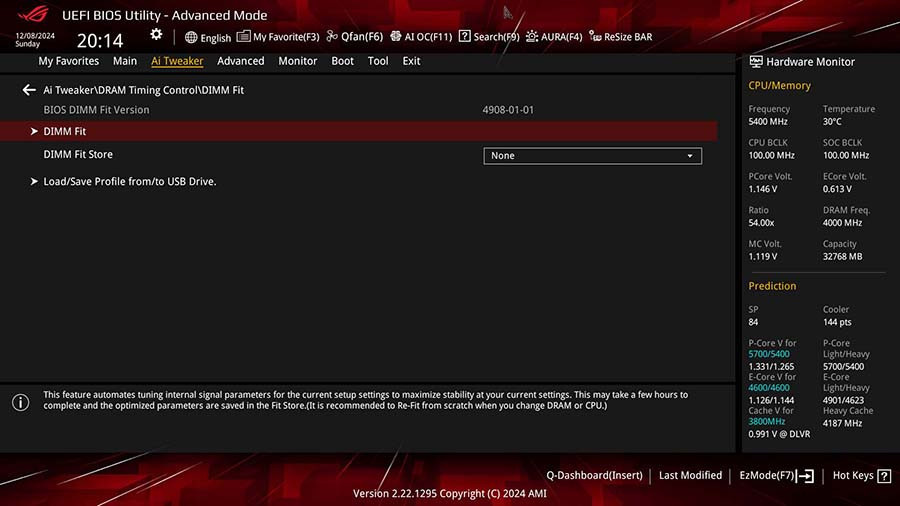900x506 pixels.
Task: Click the 0.991 V @ DLVR value
Action: 779,434
